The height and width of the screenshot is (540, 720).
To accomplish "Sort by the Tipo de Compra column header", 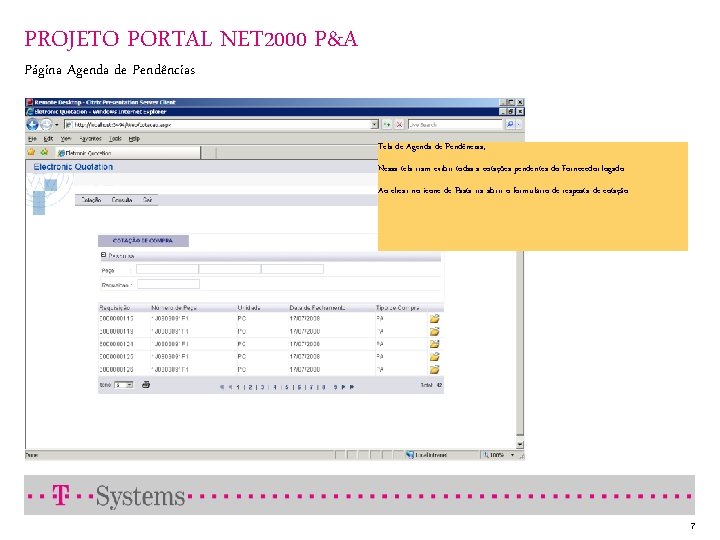I will (398, 308).
